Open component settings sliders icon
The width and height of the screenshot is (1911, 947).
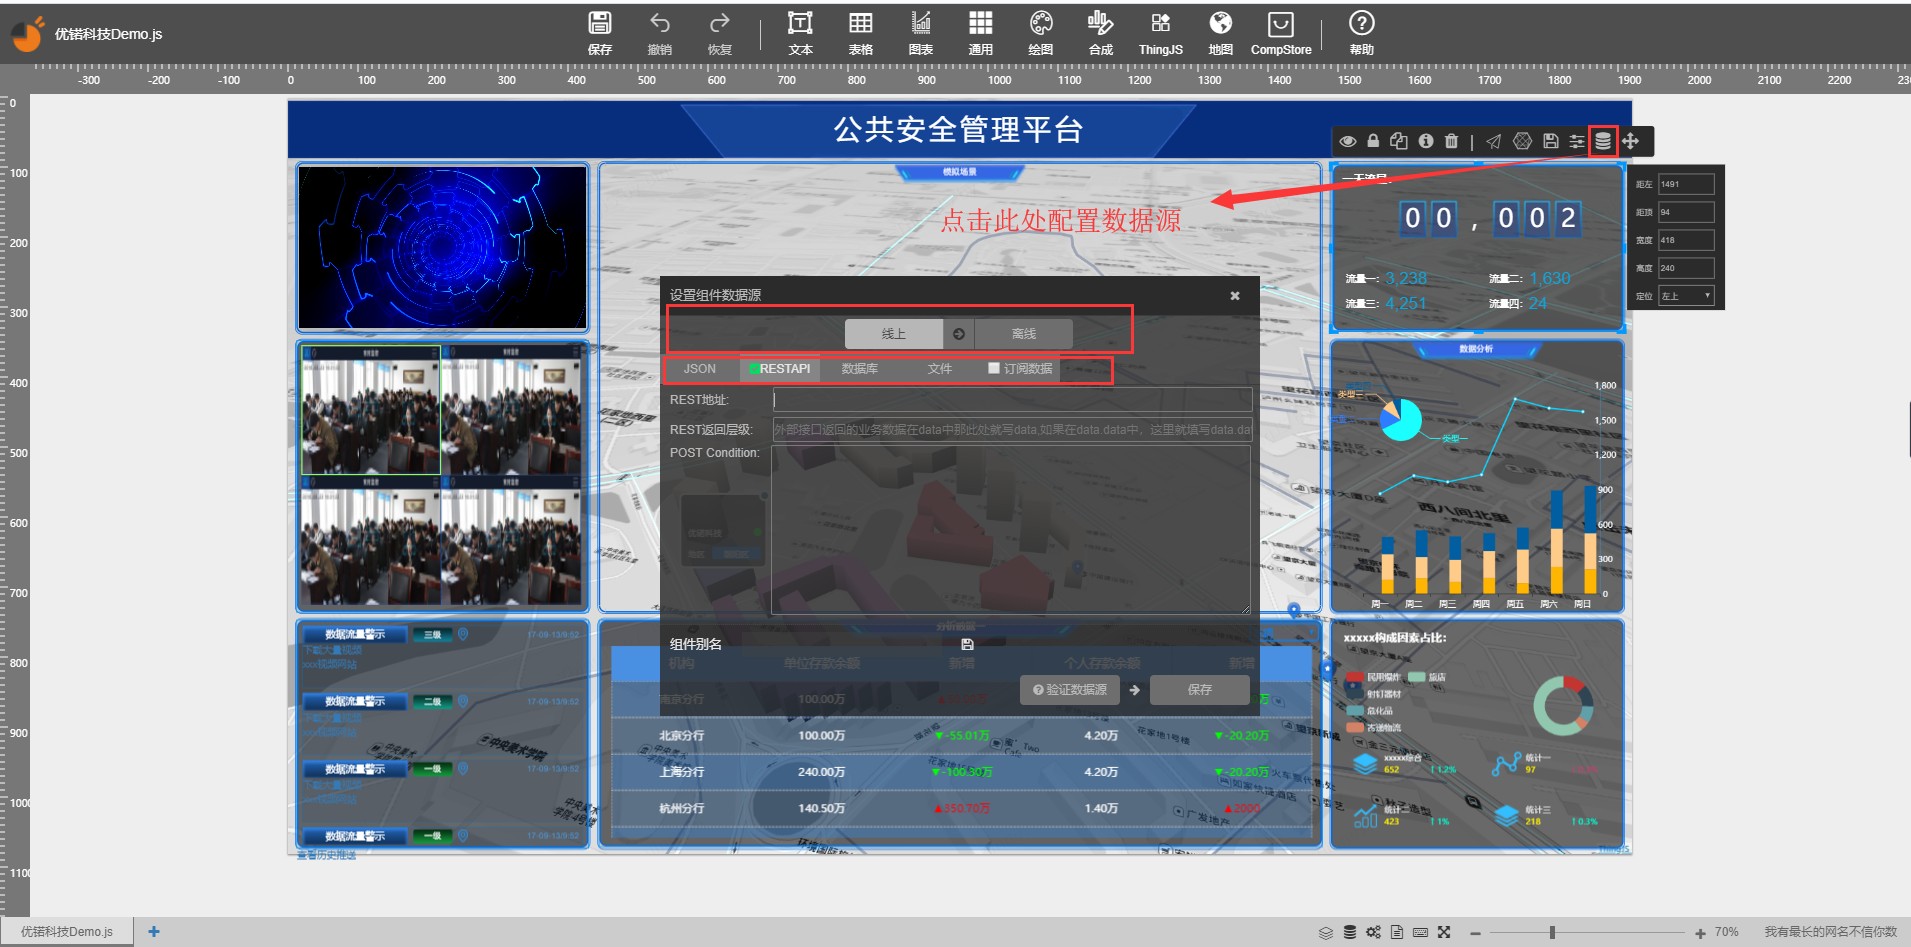click(1577, 141)
